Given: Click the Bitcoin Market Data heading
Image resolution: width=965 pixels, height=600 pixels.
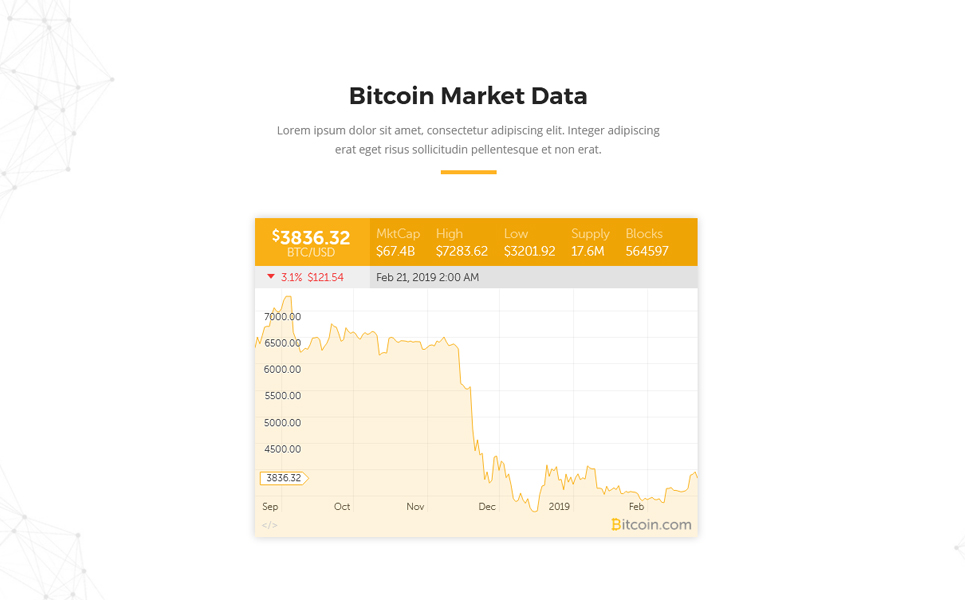Looking at the screenshot, I should click(468, 96).
